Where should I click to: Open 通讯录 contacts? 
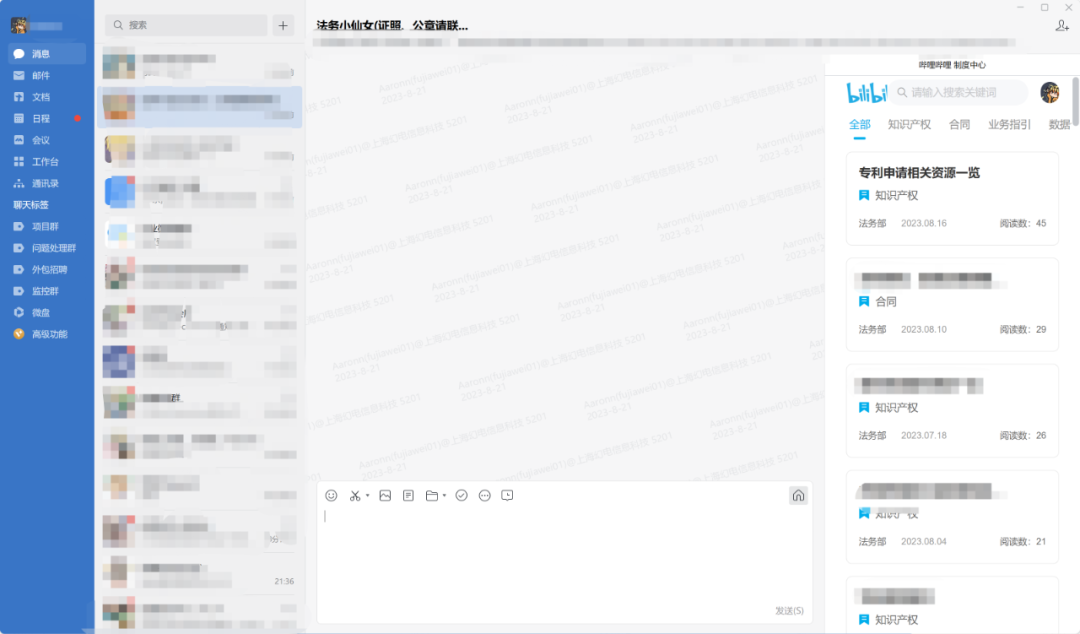point(47,183)
